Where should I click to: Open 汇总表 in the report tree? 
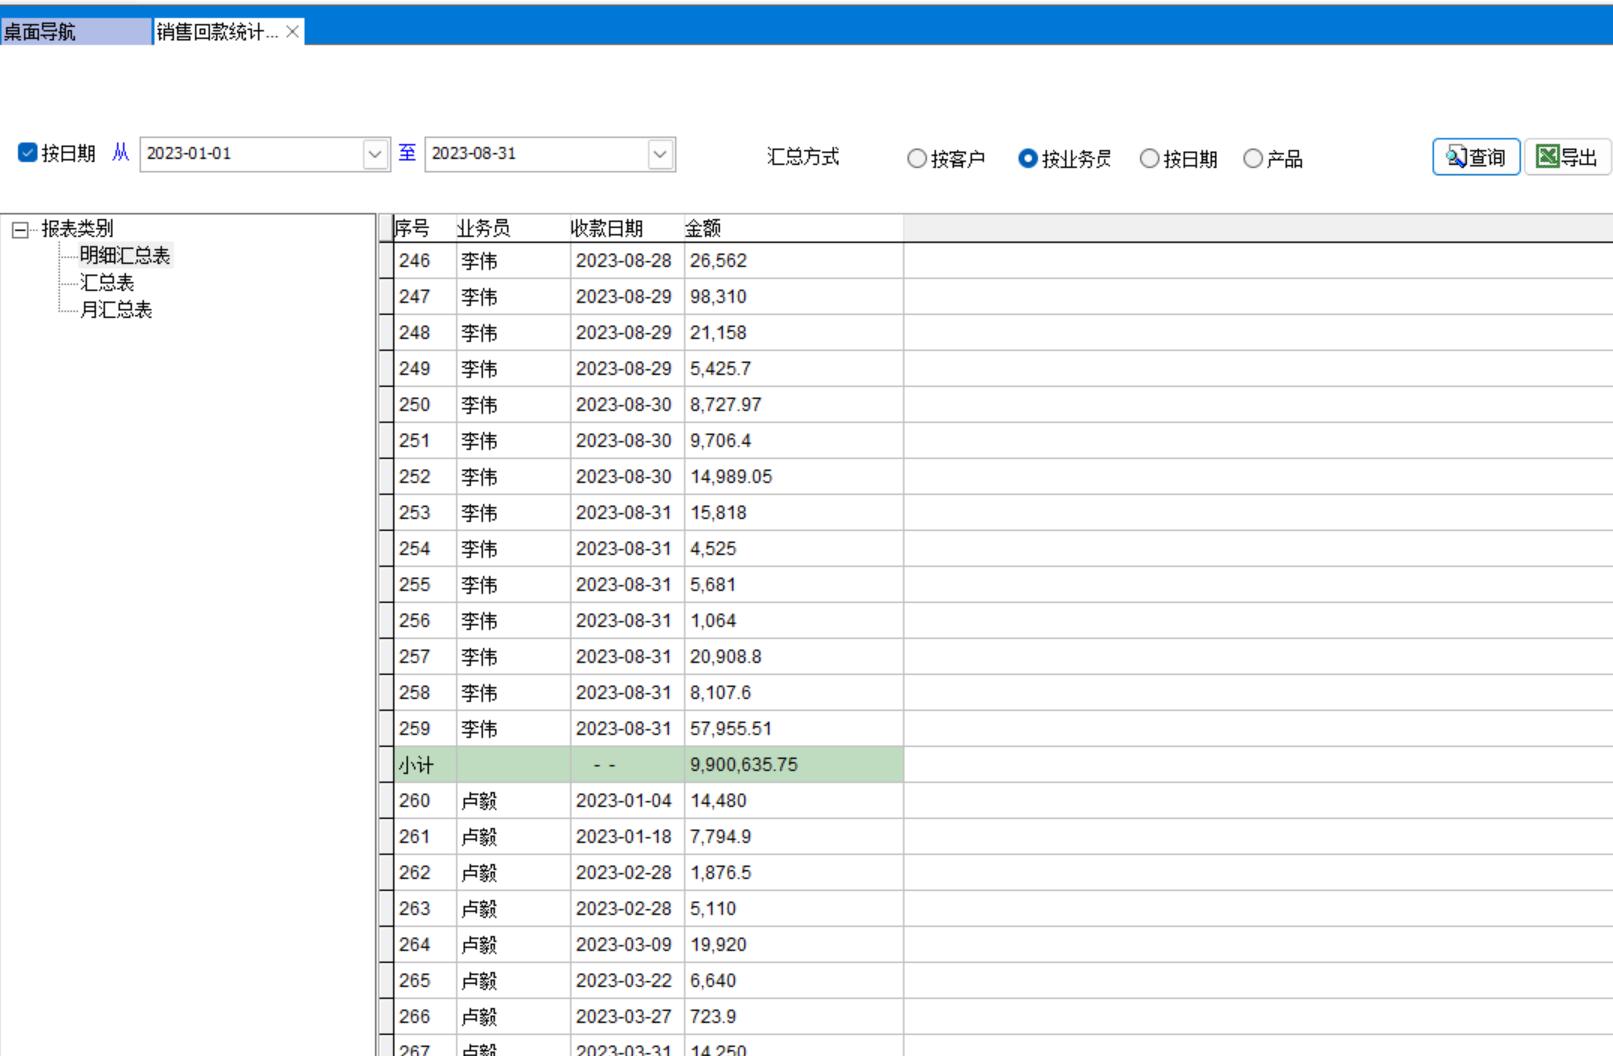[107, 283]
